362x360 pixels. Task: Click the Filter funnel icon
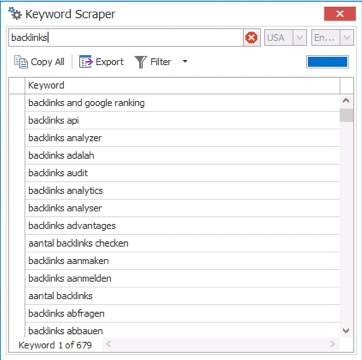point(141,62)
